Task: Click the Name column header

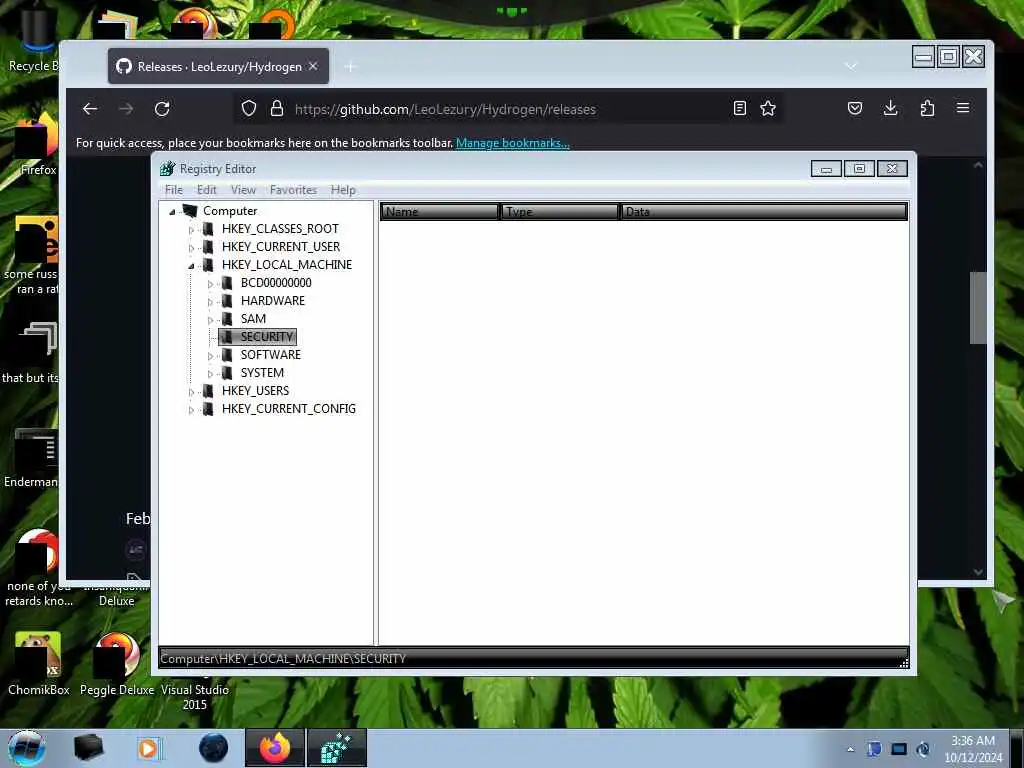Action: pos(440,212)
